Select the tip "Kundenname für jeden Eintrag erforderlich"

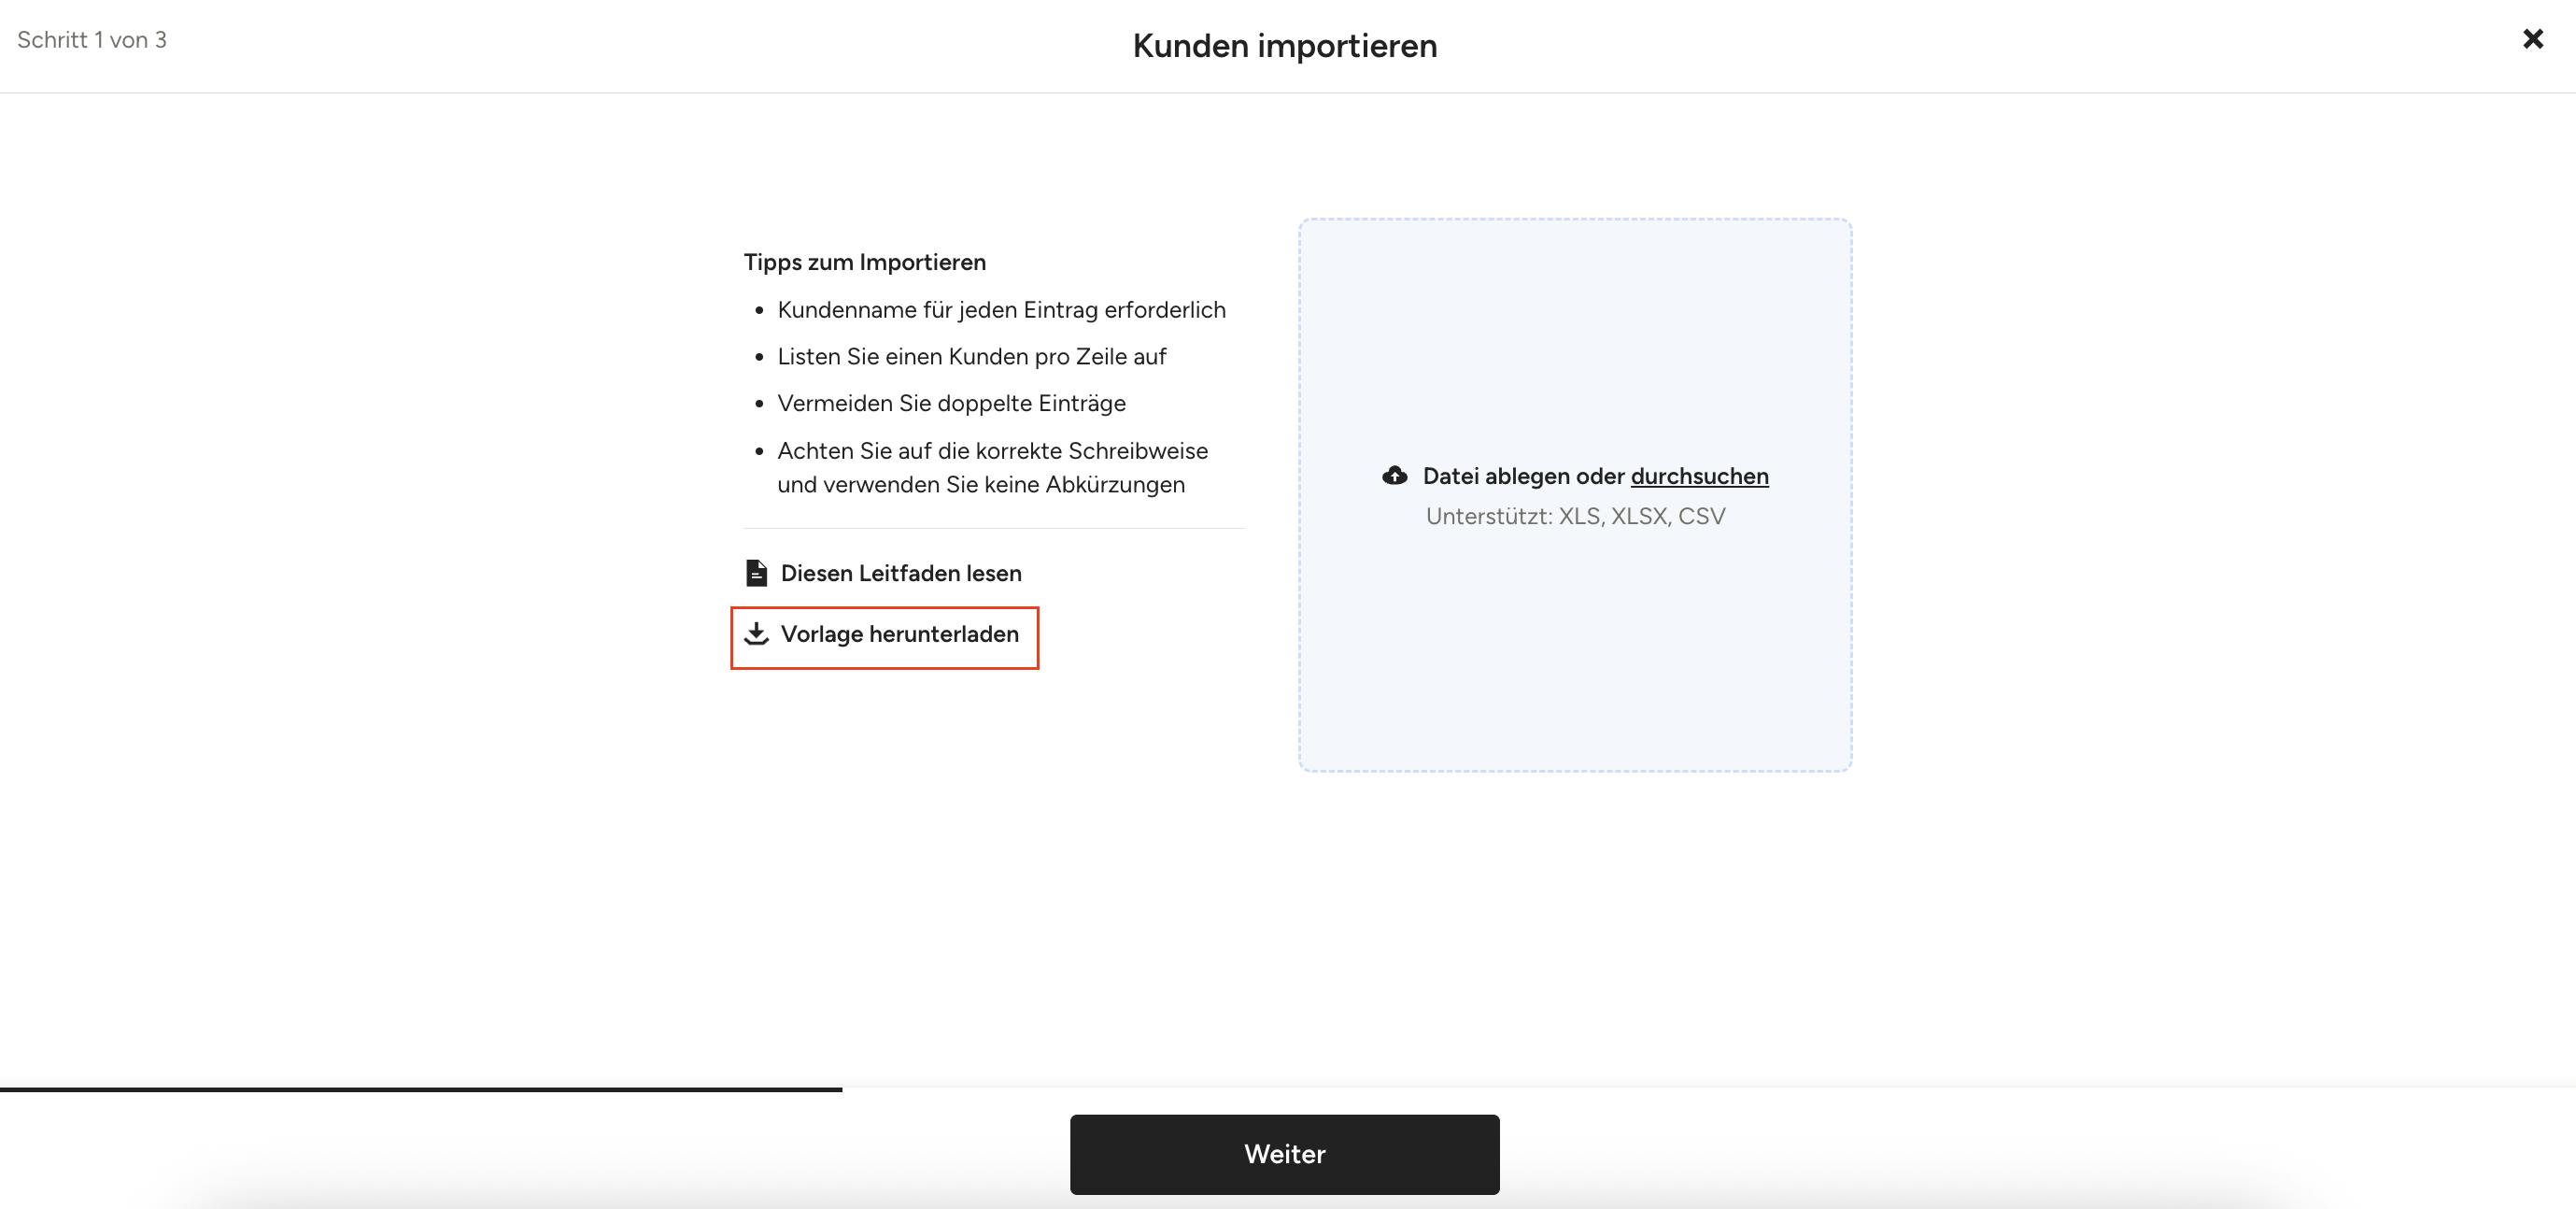pyautogui.click(x=1001, y=310)
